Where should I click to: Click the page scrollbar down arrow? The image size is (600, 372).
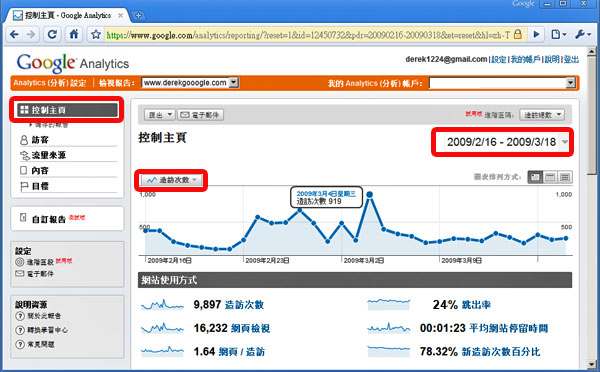click(x=592, y=365)
